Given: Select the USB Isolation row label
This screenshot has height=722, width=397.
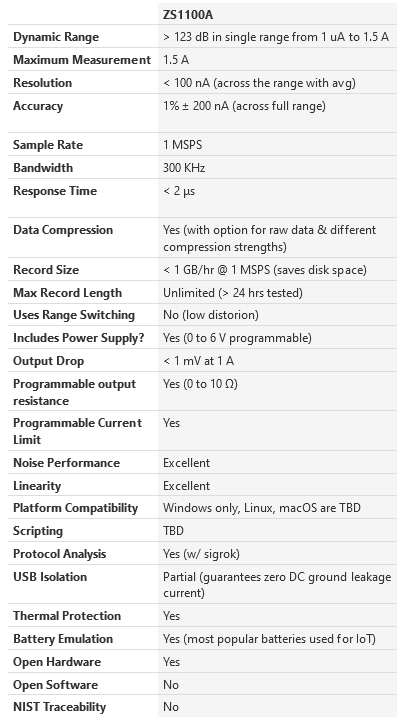Looking at the screenshot, I should pyautogui.click(x=50, y=577).
